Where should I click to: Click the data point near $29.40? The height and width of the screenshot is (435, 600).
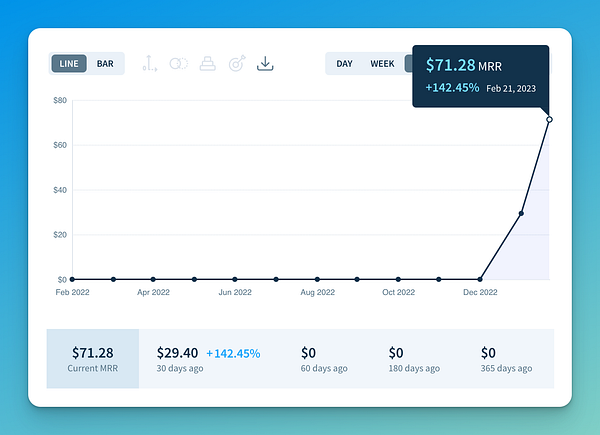[x=521, y=213]
